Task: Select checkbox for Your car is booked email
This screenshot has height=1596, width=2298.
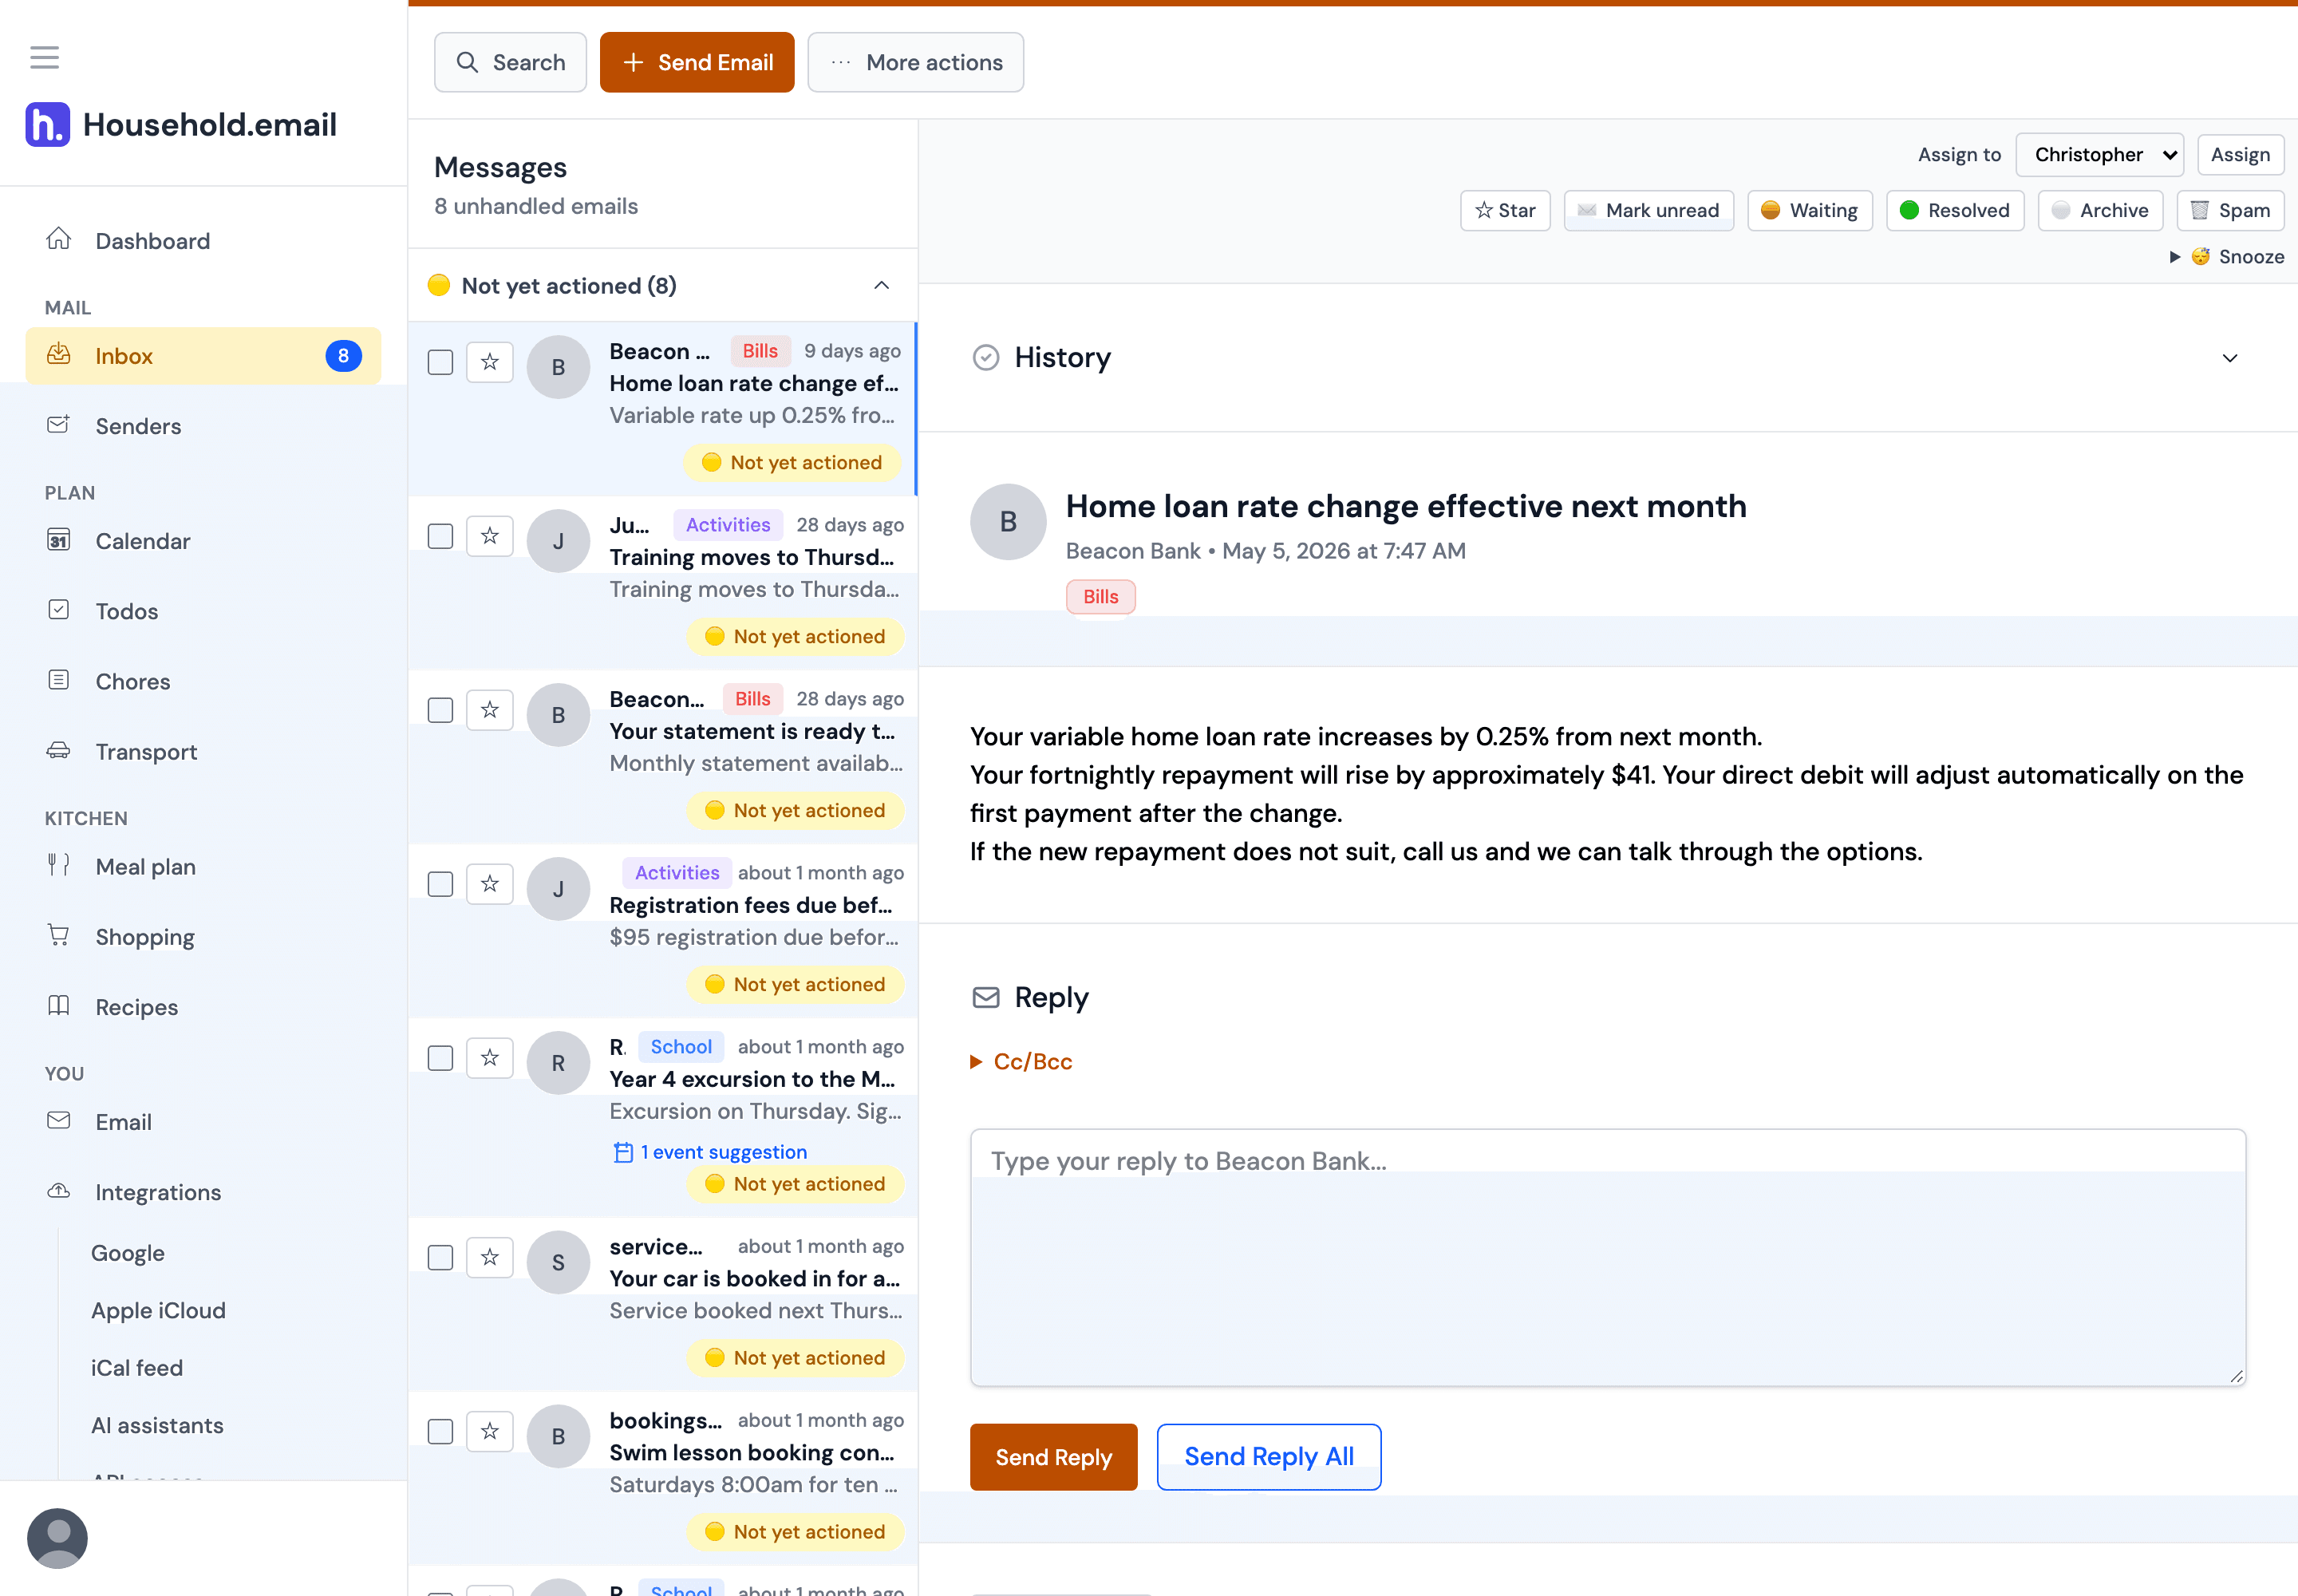Action: (x=440, y=1257)
